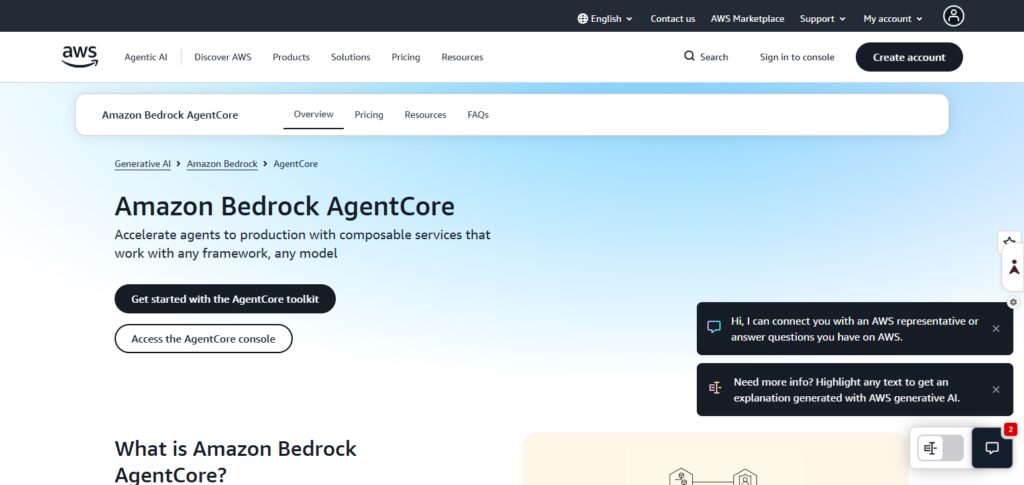Screen dimensions: 1024x485
Task: Expand the Support dropdown
Action: click(823, 19)
